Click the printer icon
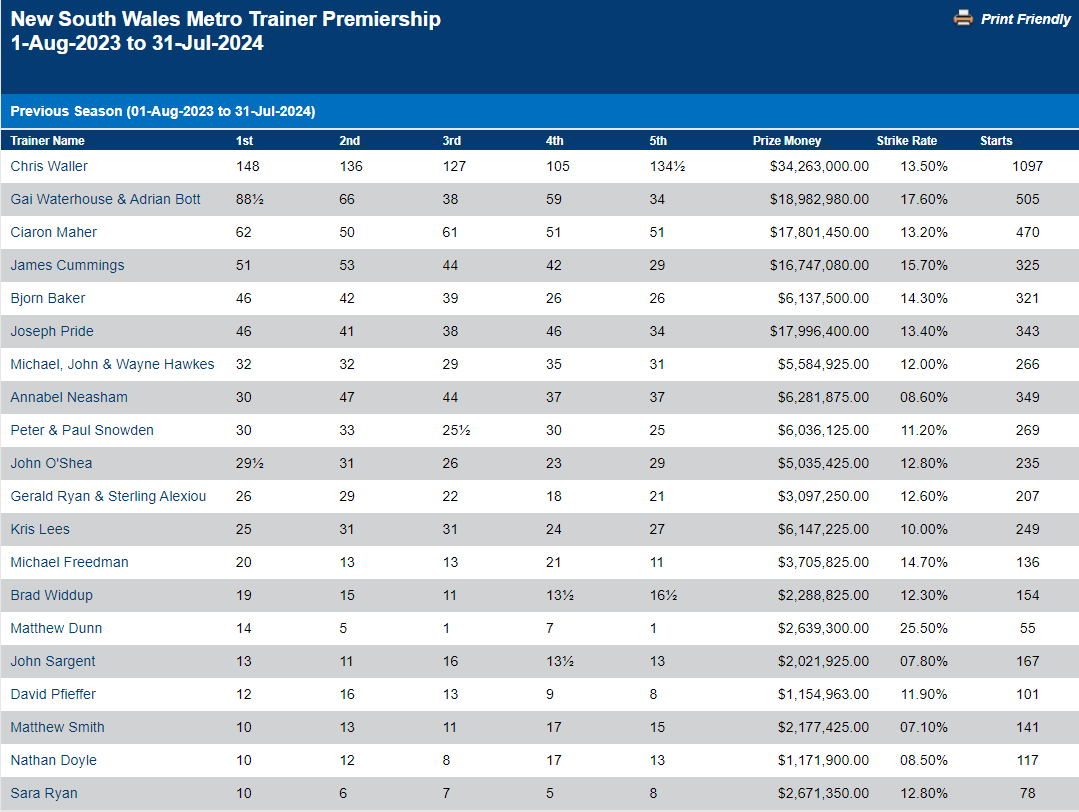Viewport: 1079px width, 812px height. (963, 18)
